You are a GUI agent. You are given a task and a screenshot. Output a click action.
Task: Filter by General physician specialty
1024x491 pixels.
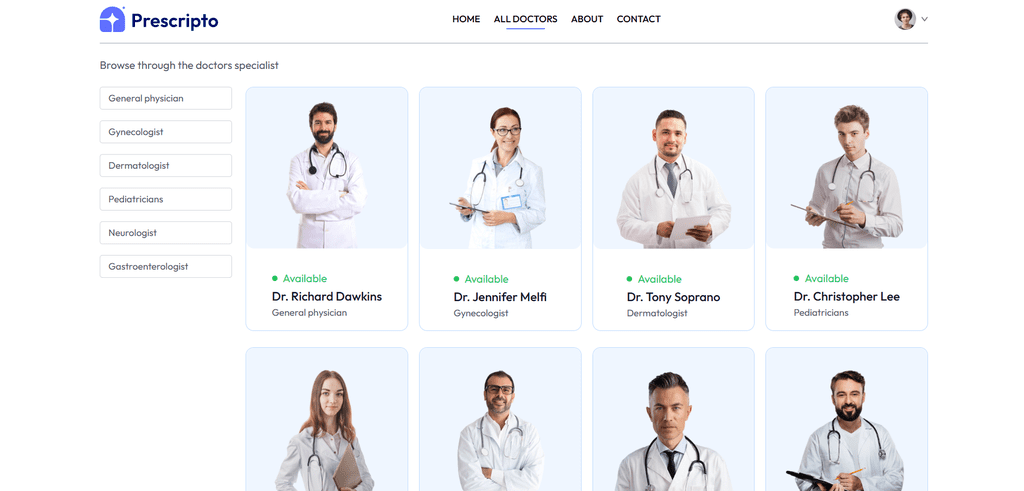coord(166,99)
